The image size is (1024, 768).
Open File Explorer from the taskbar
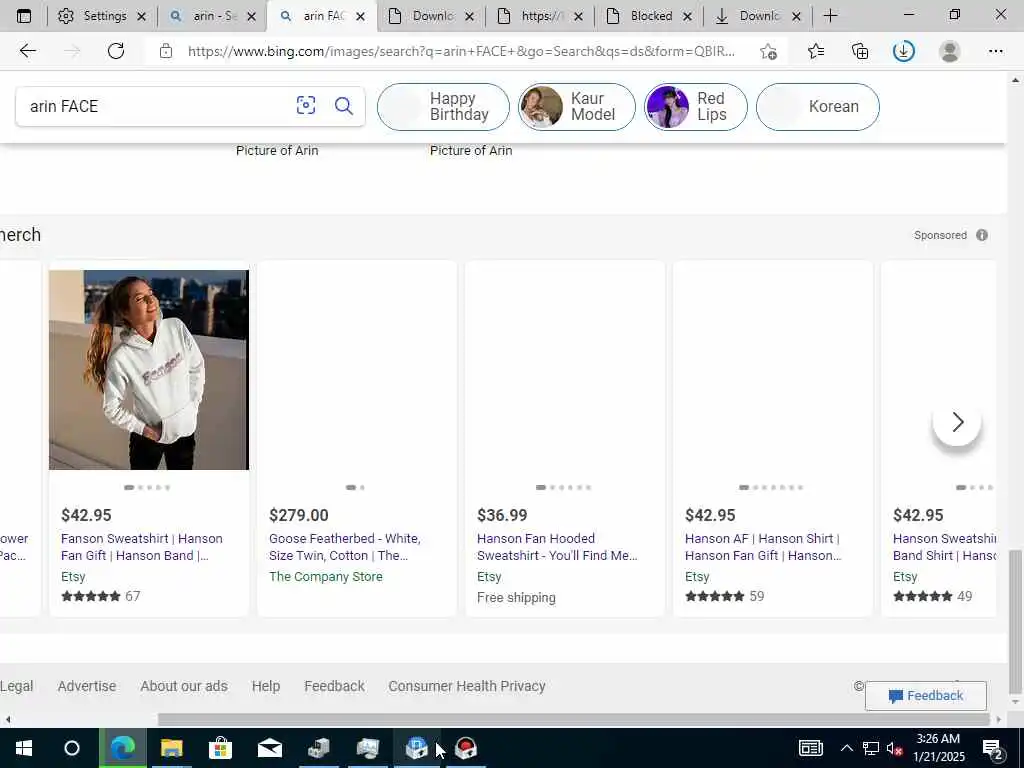coord(171,748)
